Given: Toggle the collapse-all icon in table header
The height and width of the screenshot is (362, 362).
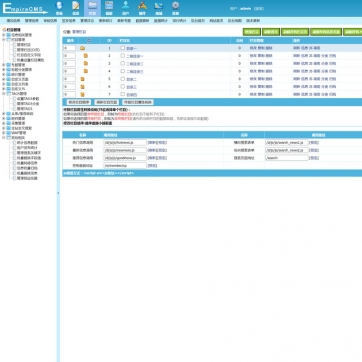Looking at the screenshot, I should [x=89, y=40].
